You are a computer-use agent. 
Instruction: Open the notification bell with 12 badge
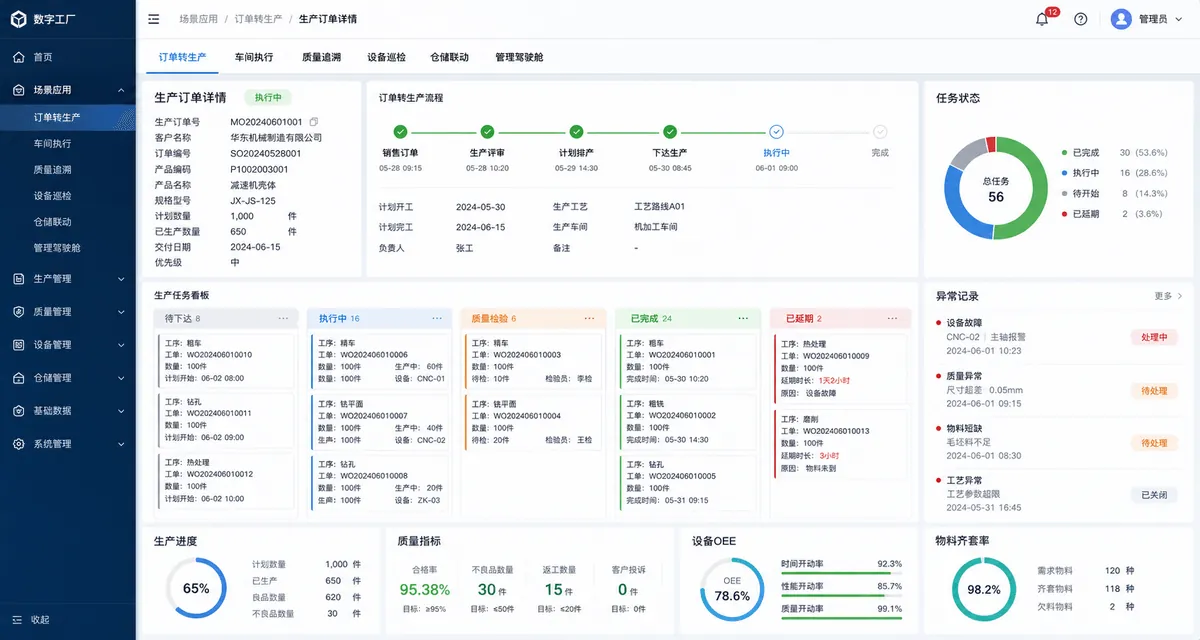point(1042,19)
